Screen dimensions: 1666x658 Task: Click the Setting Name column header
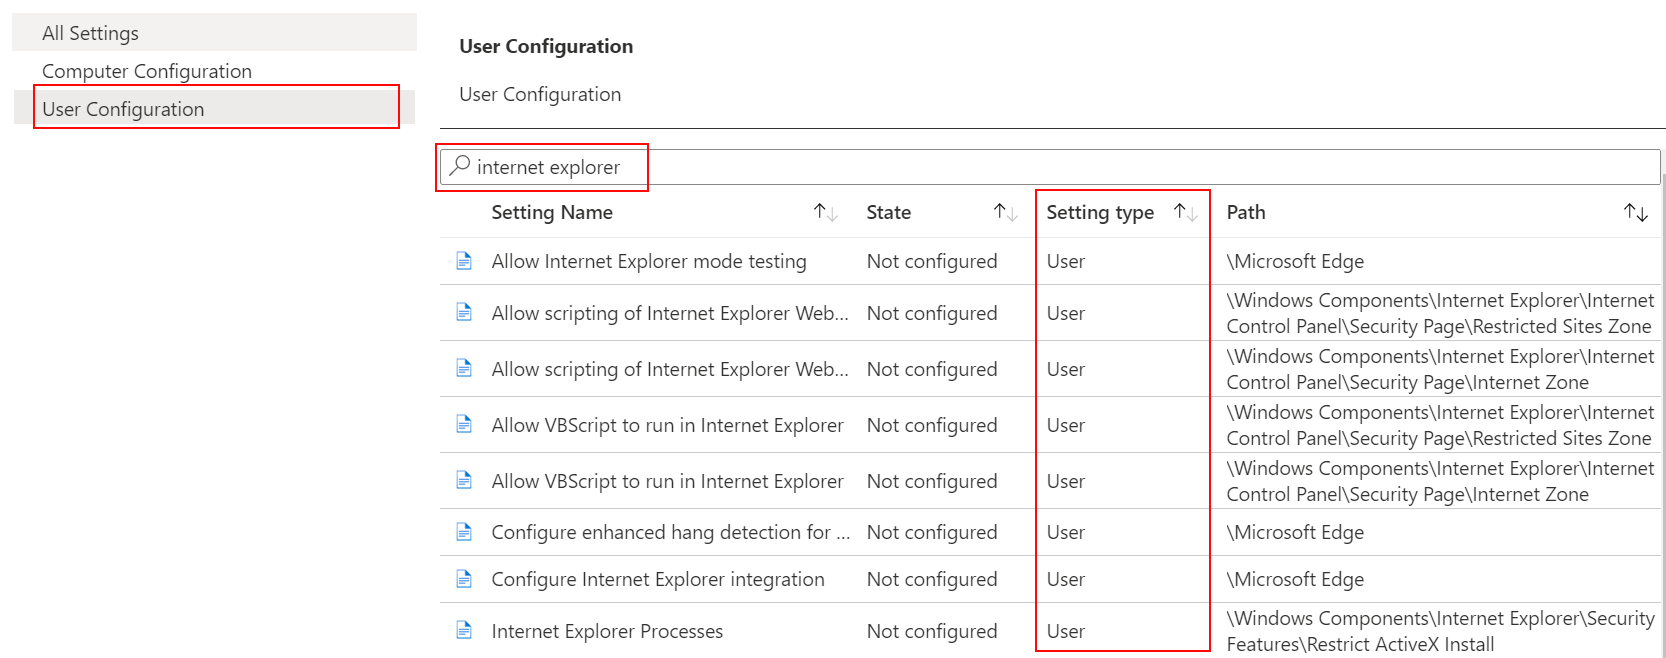tap(552, 212)
